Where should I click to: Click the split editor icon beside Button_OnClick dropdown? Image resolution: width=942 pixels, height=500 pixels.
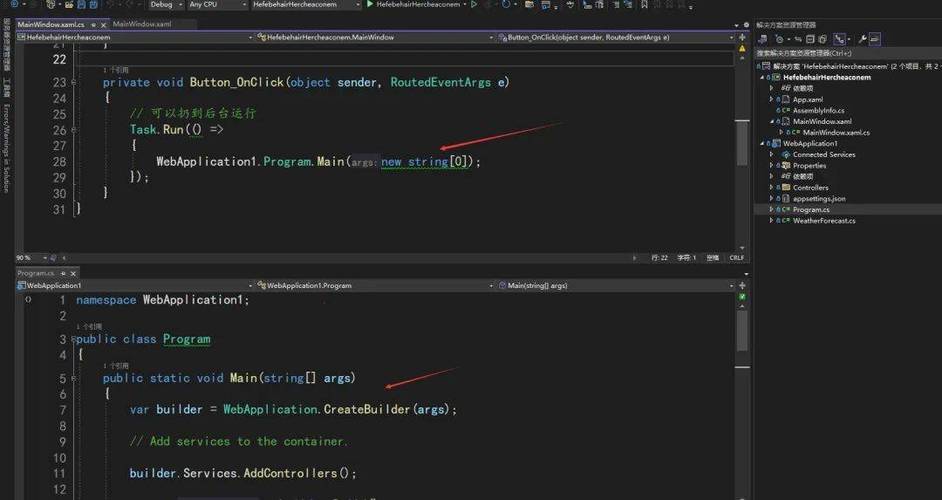pyautogui.click(x=741, y=37)
